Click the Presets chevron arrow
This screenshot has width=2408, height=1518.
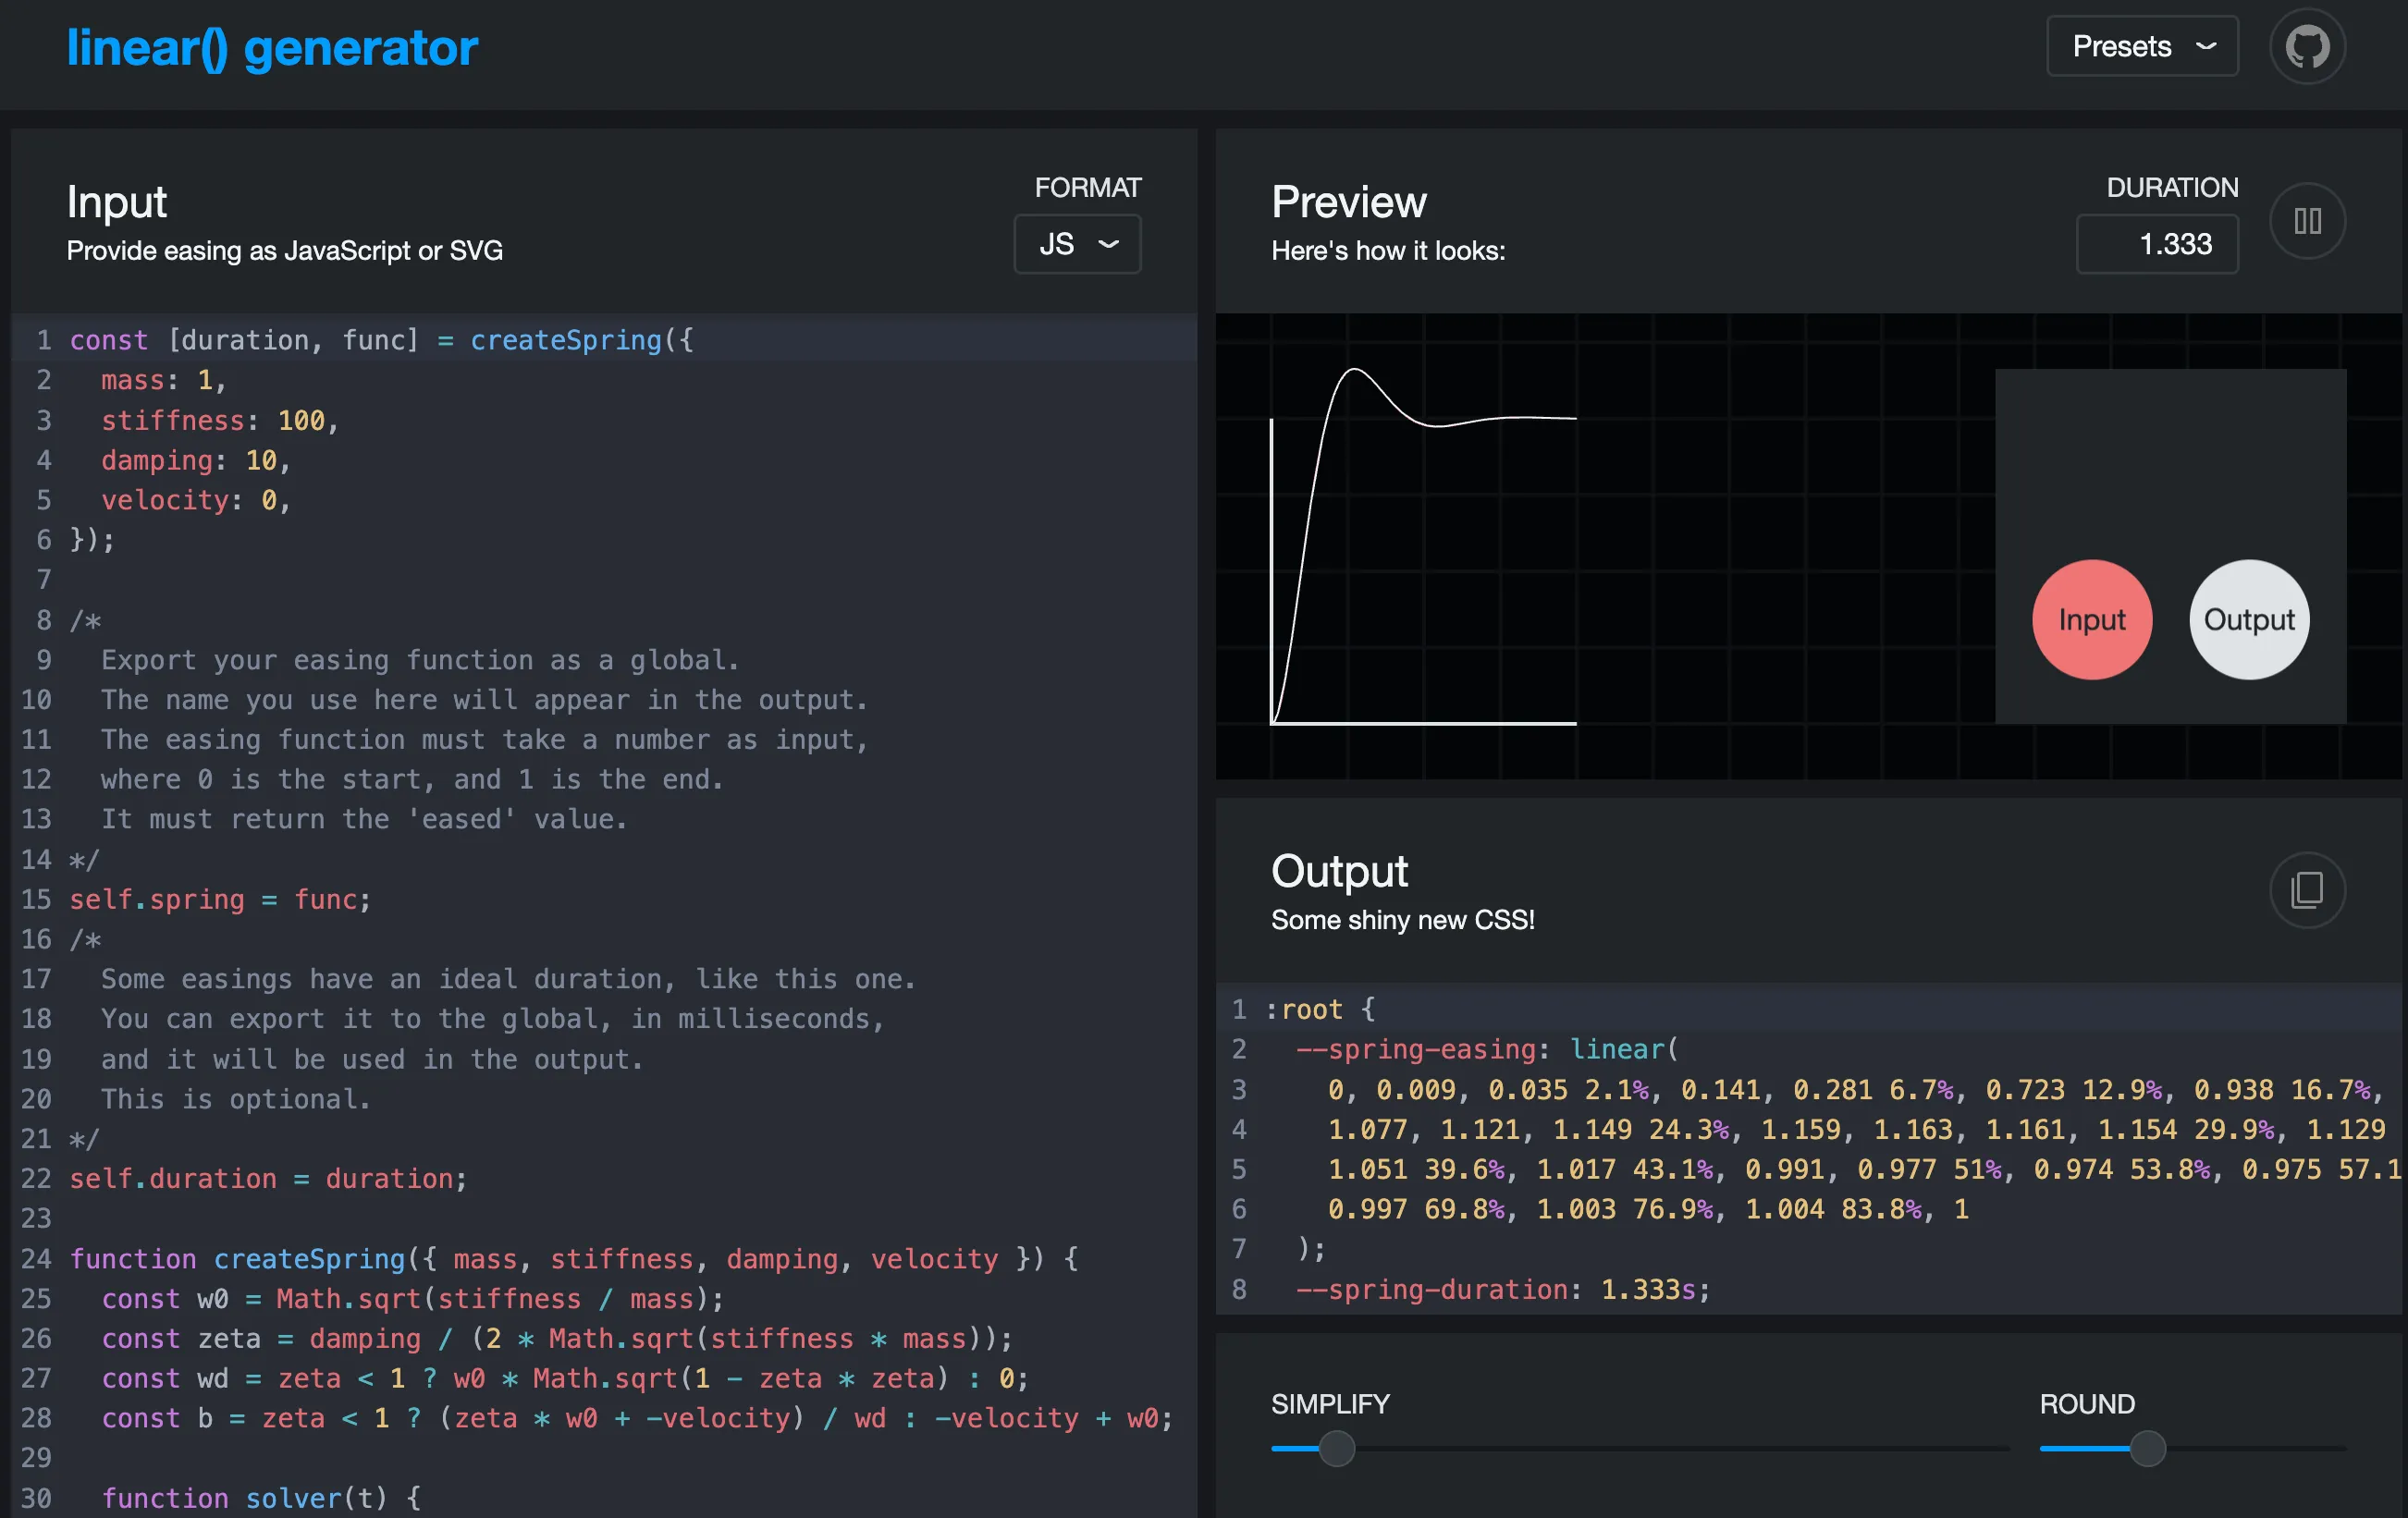tap(2206, 47)
